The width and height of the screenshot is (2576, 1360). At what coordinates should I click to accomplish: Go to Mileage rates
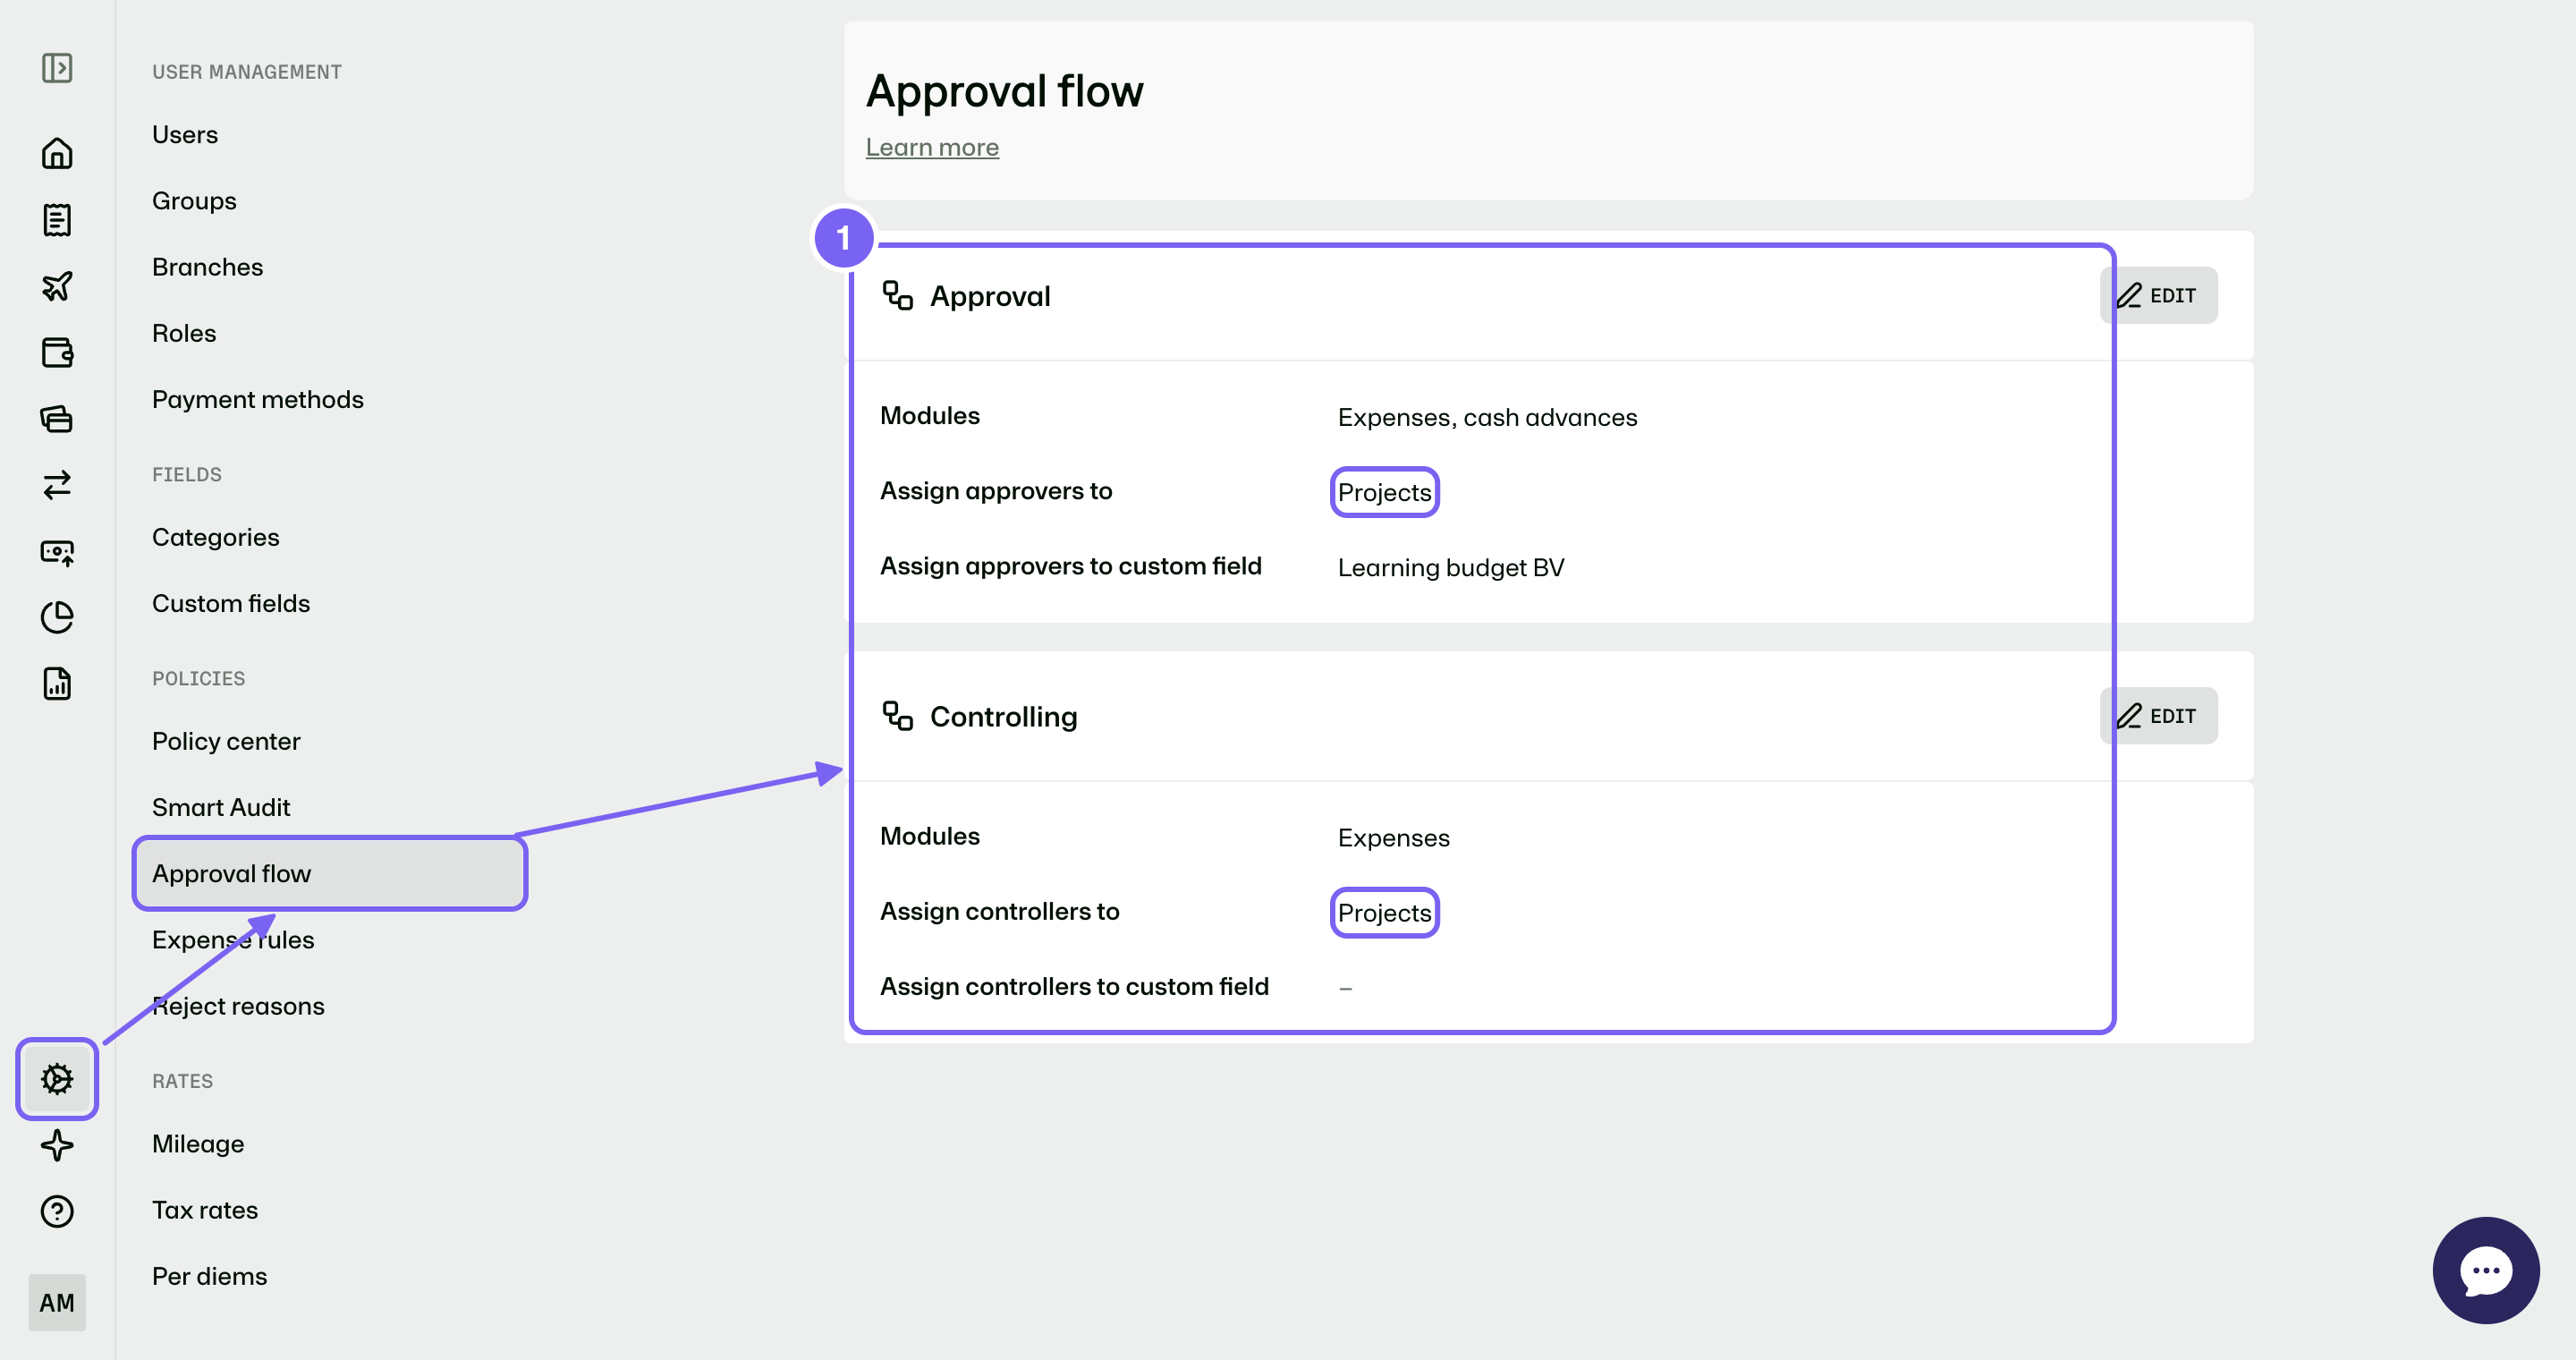(x=198, y=1144)
